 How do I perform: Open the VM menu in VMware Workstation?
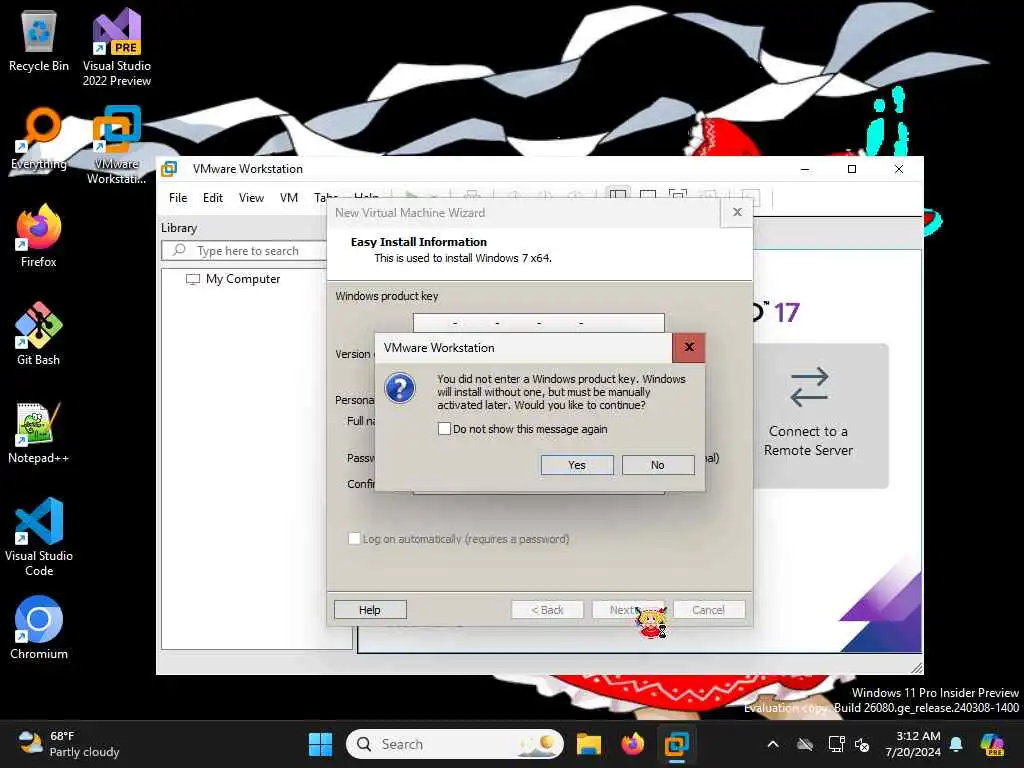289,198
